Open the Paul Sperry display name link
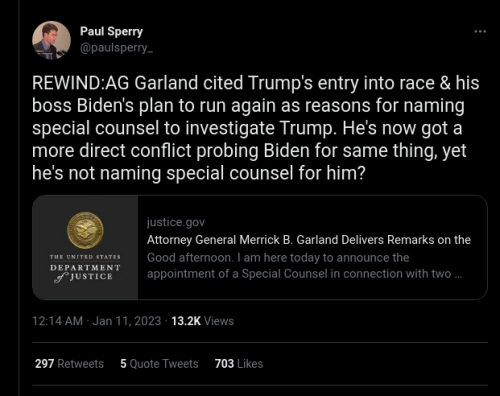The image size is (500, 396). click(x=111, y=31)
